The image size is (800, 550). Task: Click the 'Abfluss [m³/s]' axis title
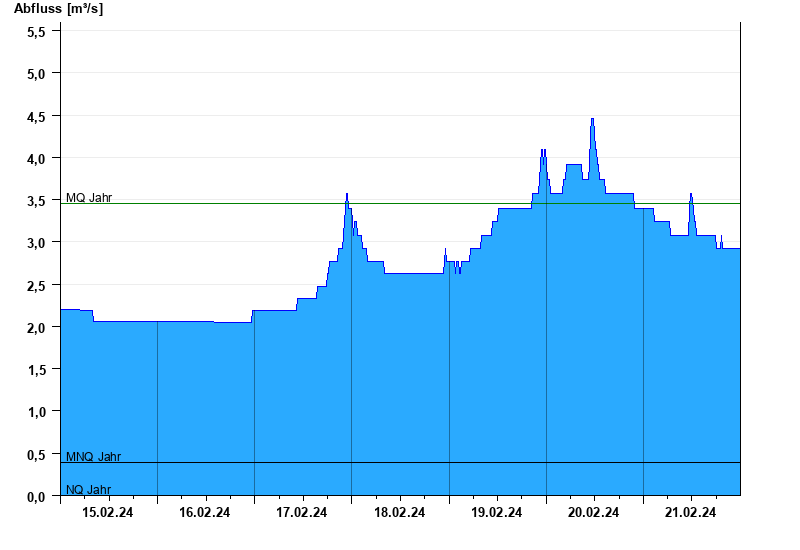[58, 9]
